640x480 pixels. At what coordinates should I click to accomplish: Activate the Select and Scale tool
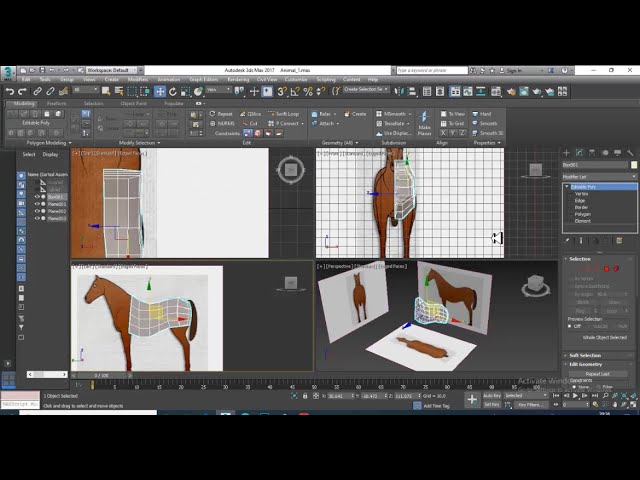point(185,91)
